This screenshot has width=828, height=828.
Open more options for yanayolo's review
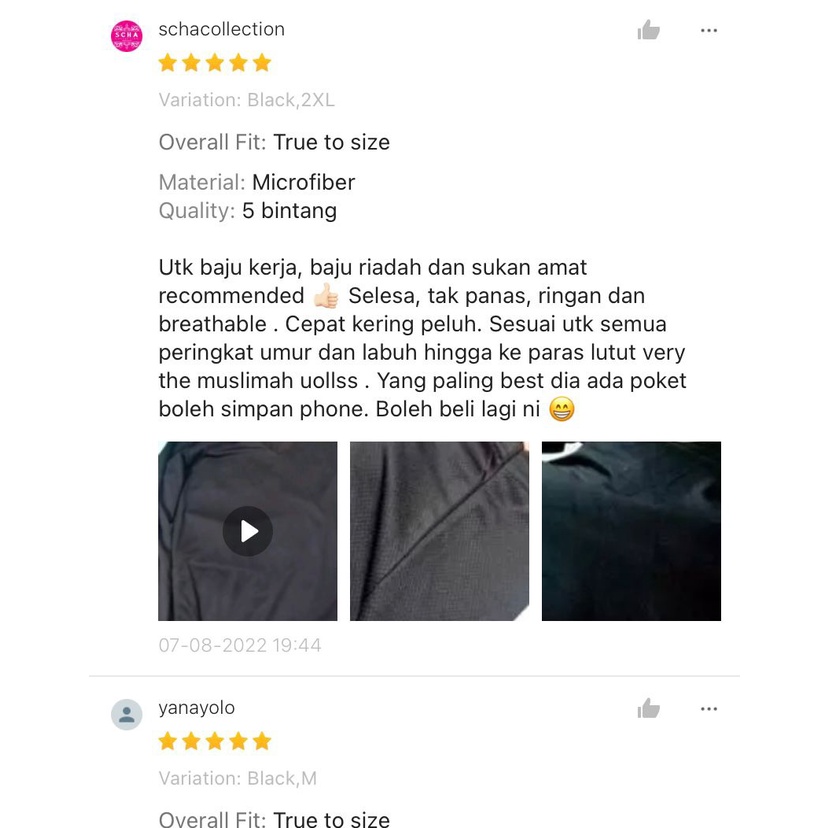[x=709, y=709]
